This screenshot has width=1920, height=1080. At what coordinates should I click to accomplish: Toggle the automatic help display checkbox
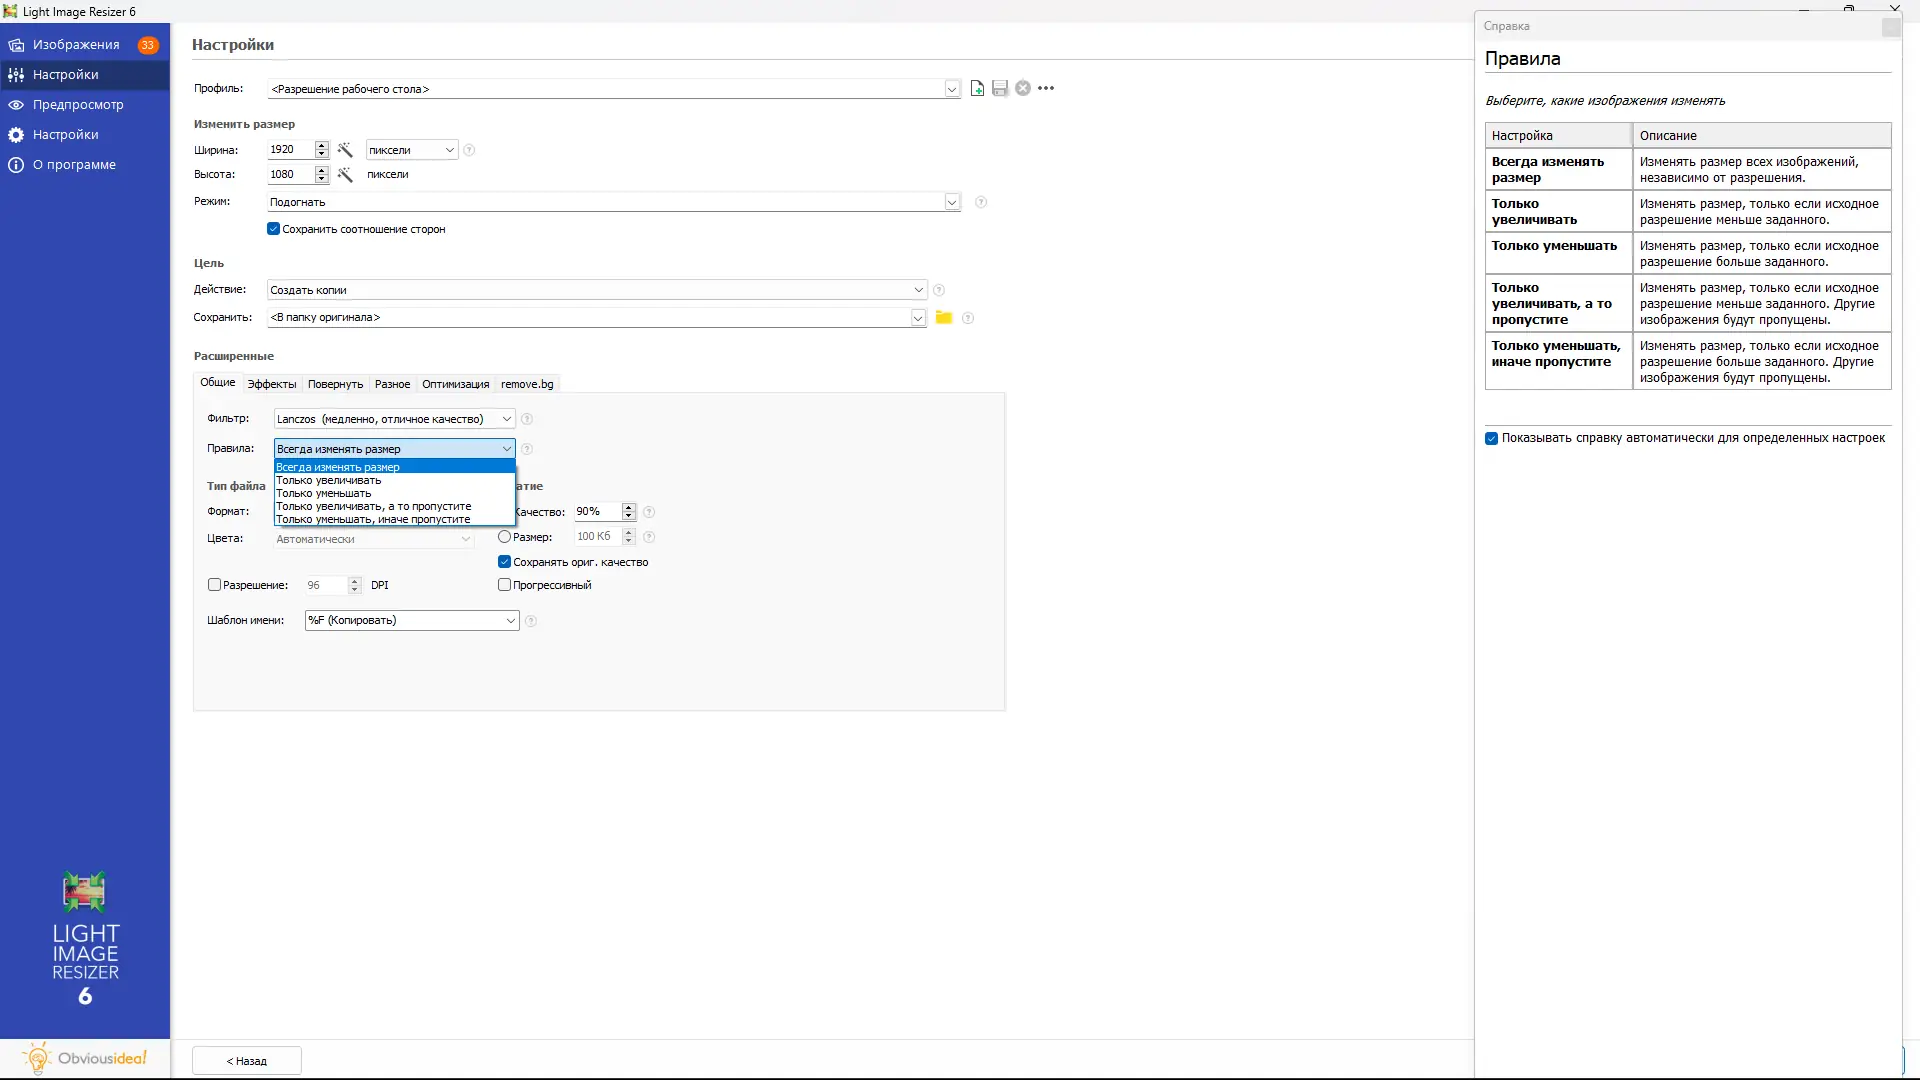coord(1492,438)
